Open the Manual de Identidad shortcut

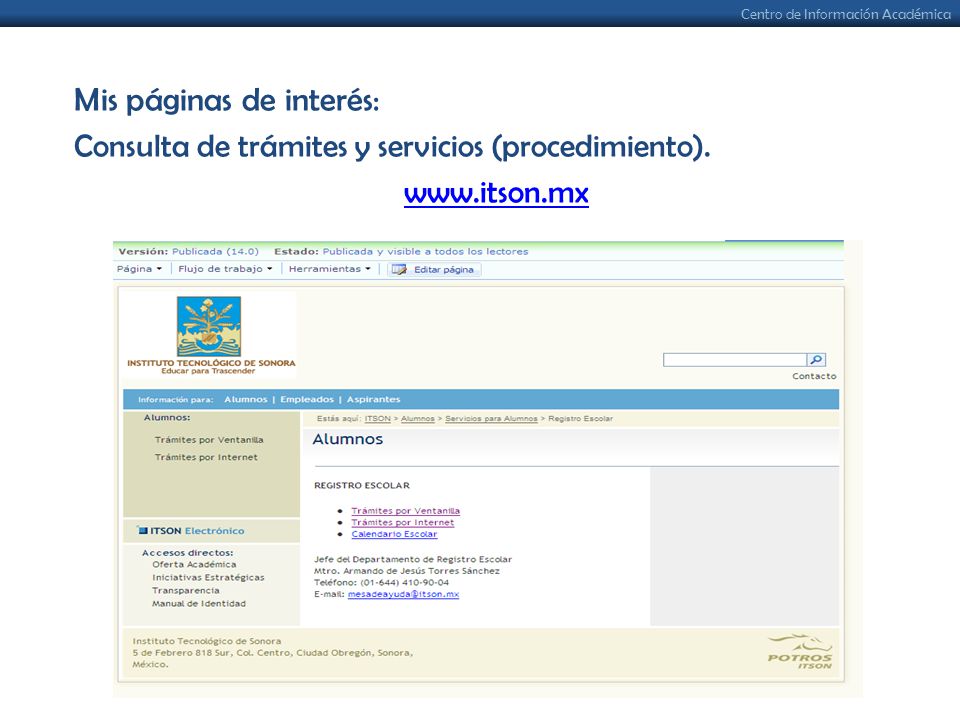tap(199, 604)
